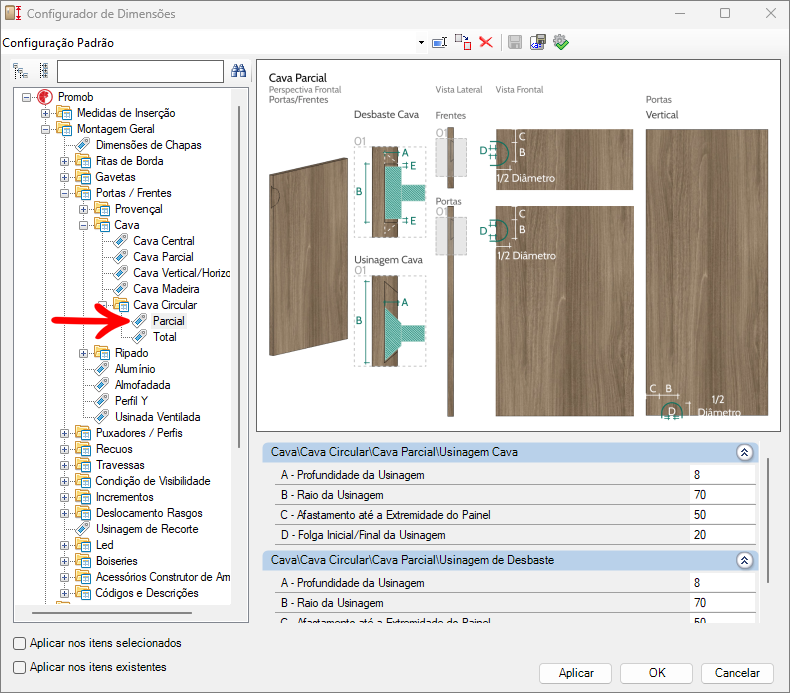
Task: Select Códigos e Descrições tree item
Action: (147, 593)
